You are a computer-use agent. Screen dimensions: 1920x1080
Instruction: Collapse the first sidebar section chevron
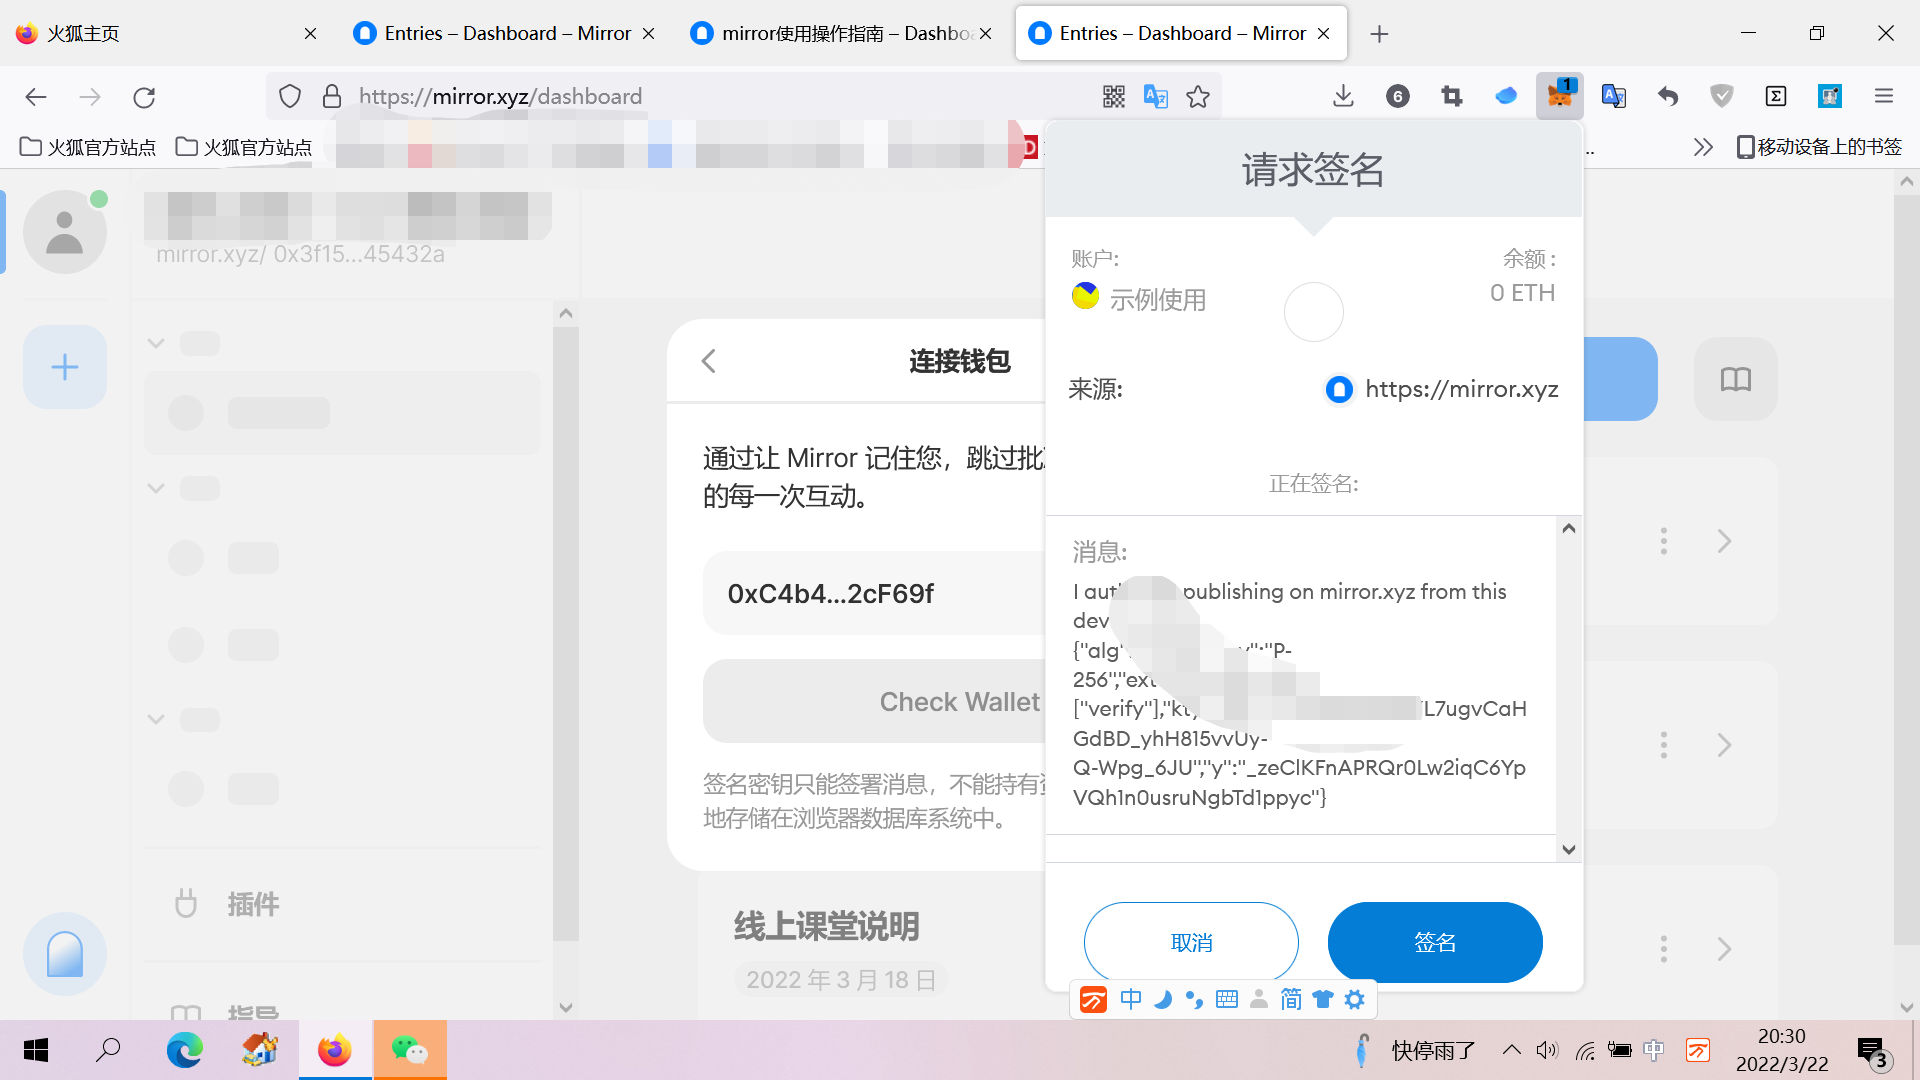tap(156, 343)
